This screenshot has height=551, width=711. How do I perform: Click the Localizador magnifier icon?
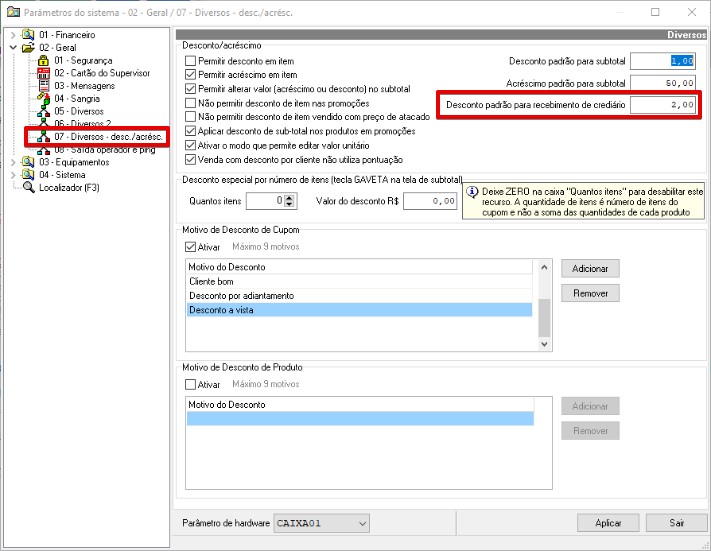point(29,187)
